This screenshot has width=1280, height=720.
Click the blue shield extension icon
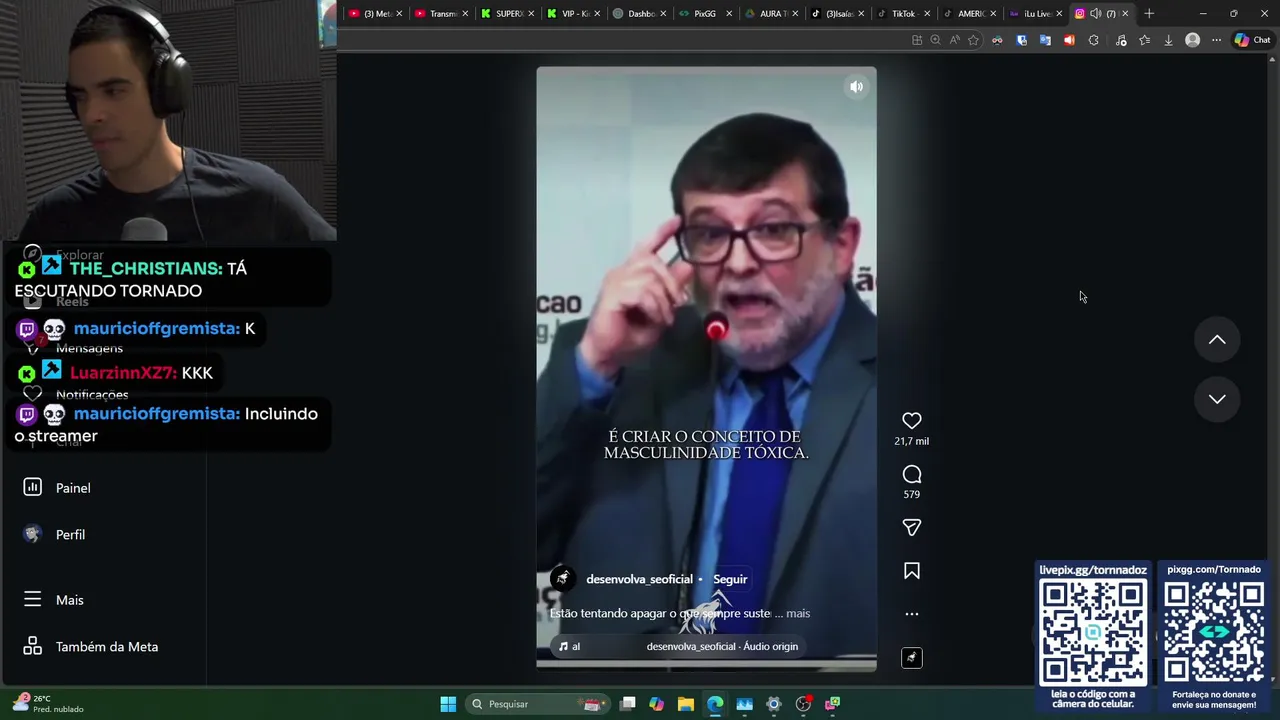click(x=1021, y=40)
